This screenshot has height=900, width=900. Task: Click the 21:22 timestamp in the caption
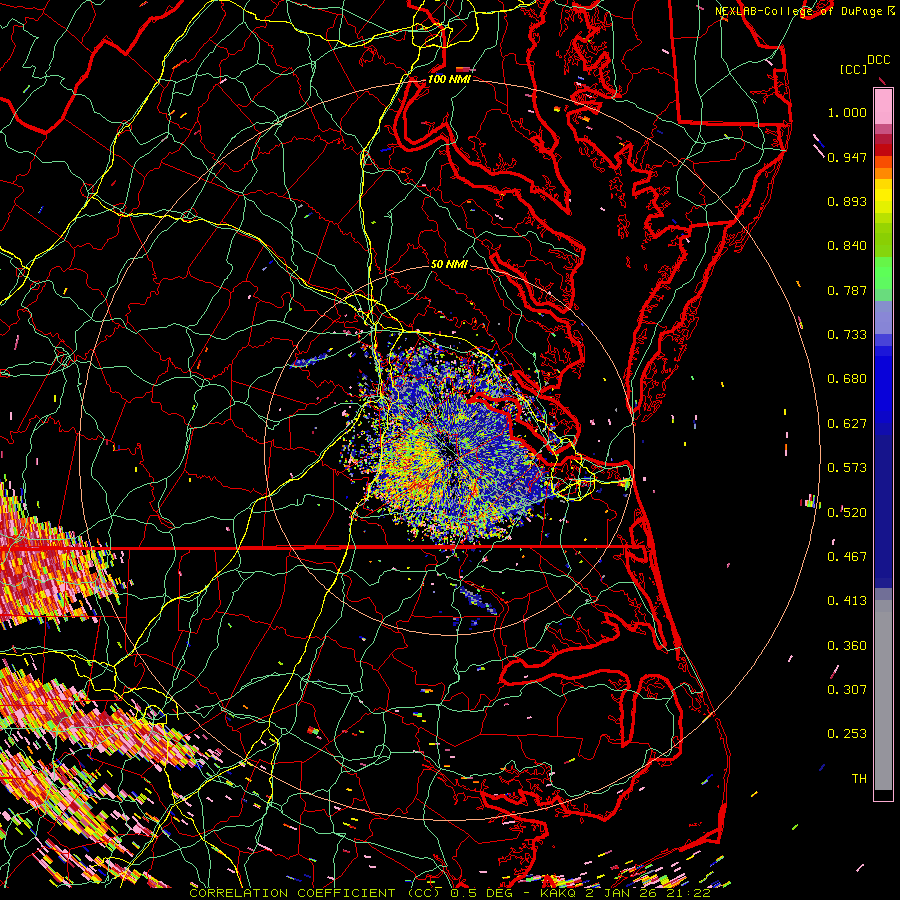click(690, 893)
